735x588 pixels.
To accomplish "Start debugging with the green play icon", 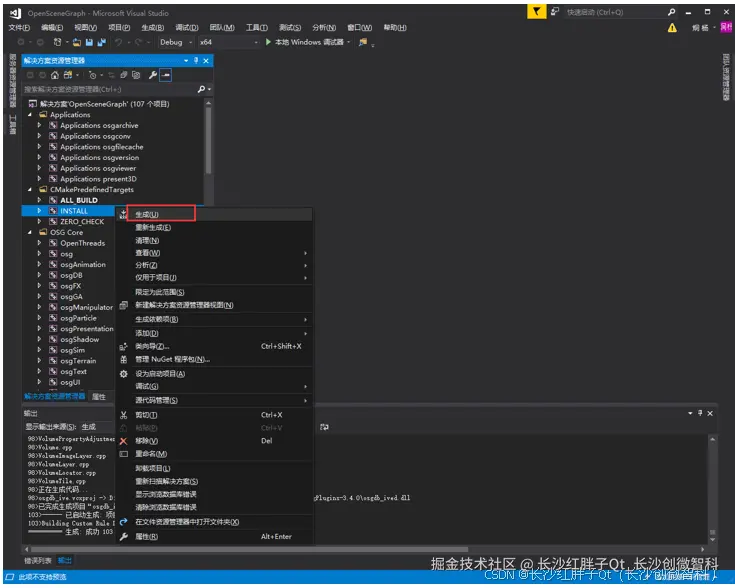I will pyautogui.click(x=268, y=42).
